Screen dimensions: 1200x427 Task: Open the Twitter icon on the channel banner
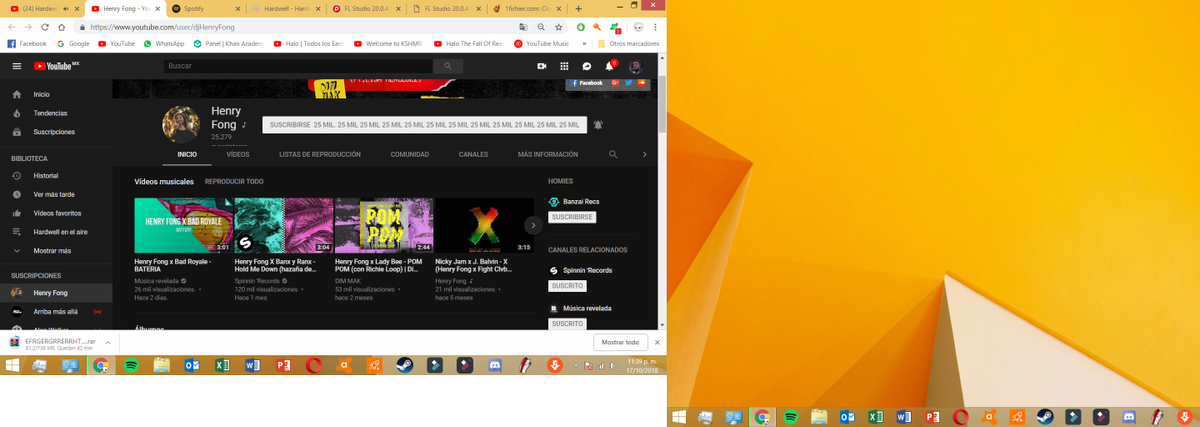tap(628, 83)
